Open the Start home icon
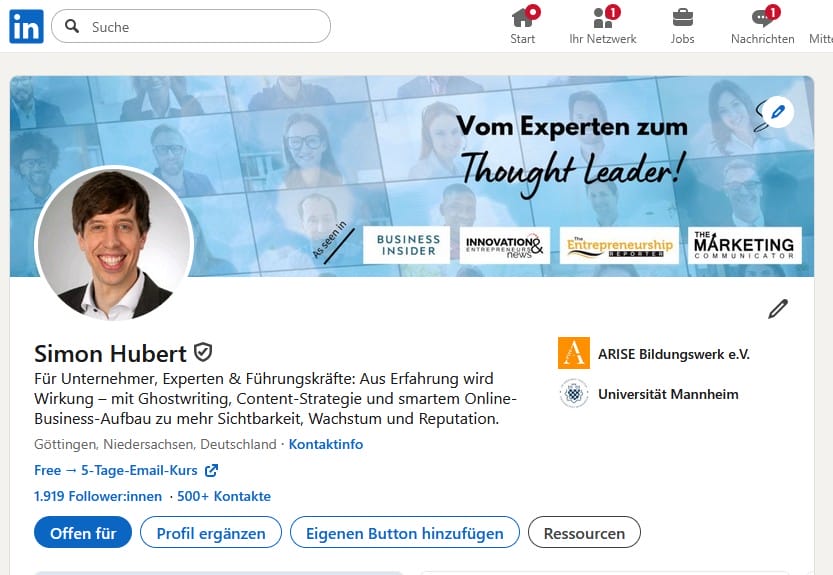Image resolution: width=833 pixels, height=575 pixels. pos(523,18)
